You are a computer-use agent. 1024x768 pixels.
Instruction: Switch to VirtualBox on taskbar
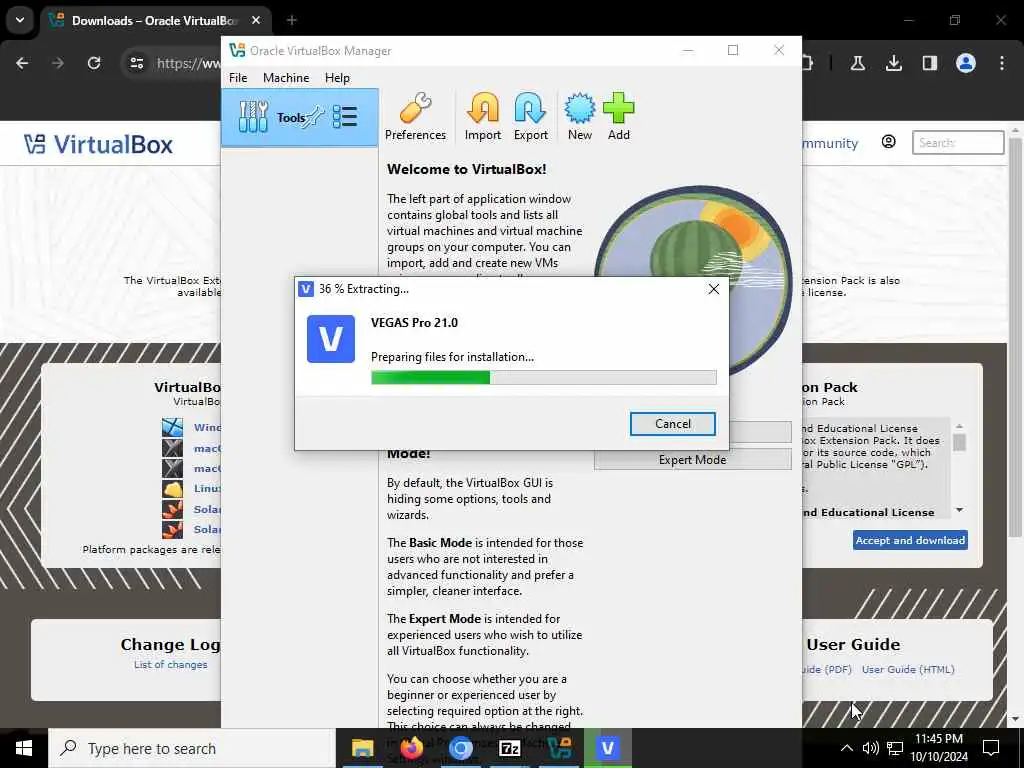click(559, 748)
